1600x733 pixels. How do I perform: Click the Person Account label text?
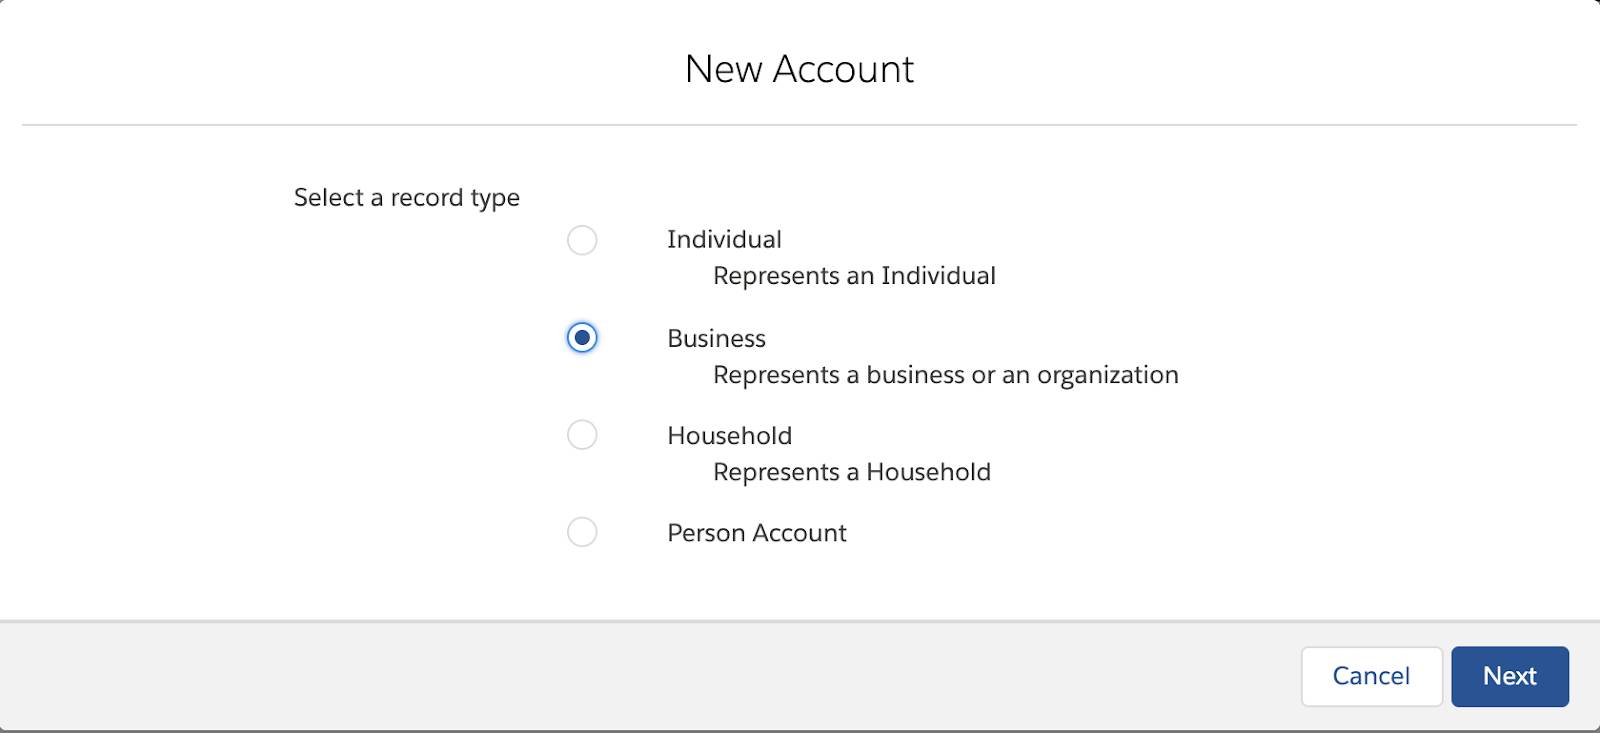pos(756,533)
